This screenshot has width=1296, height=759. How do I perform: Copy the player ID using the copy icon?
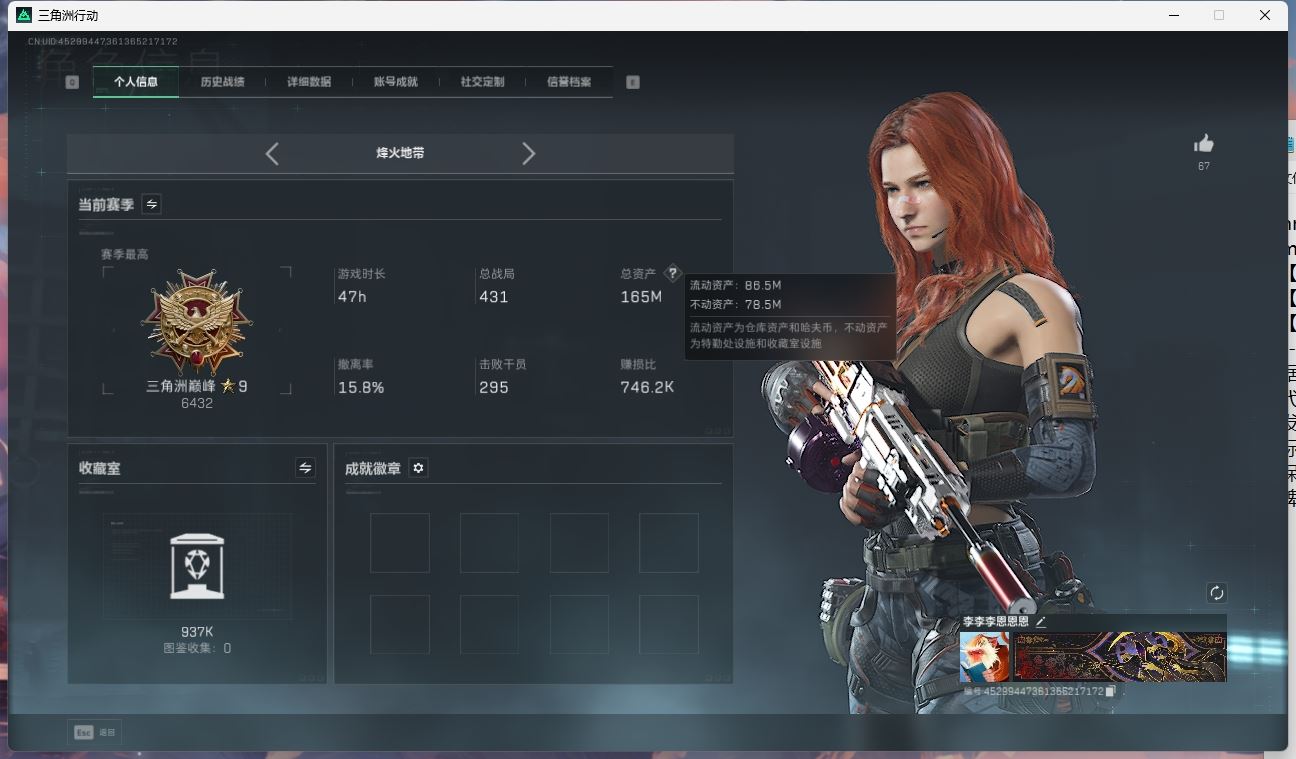click(x=1110, y=691)
